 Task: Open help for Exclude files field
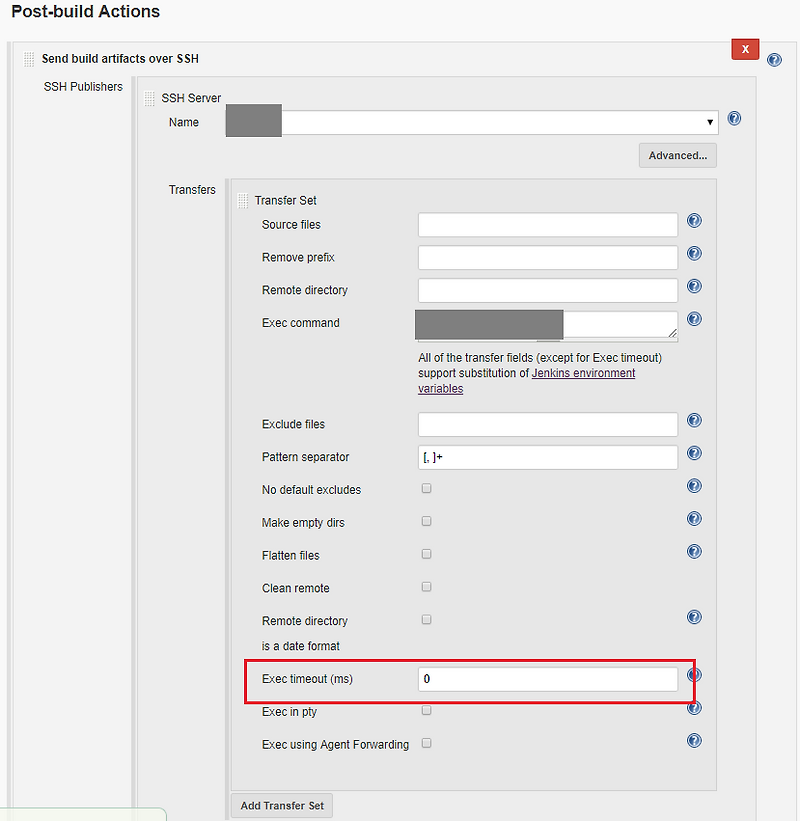coord(694,420)
